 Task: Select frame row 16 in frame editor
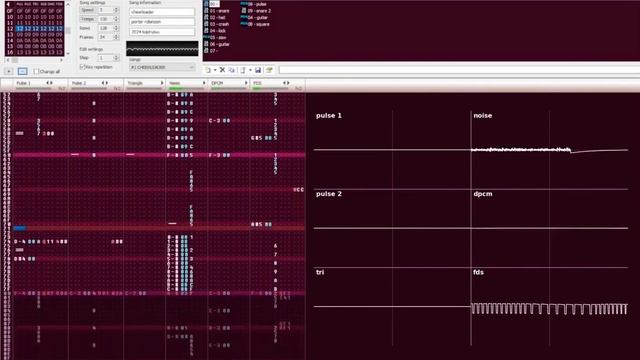click(35, 52)
